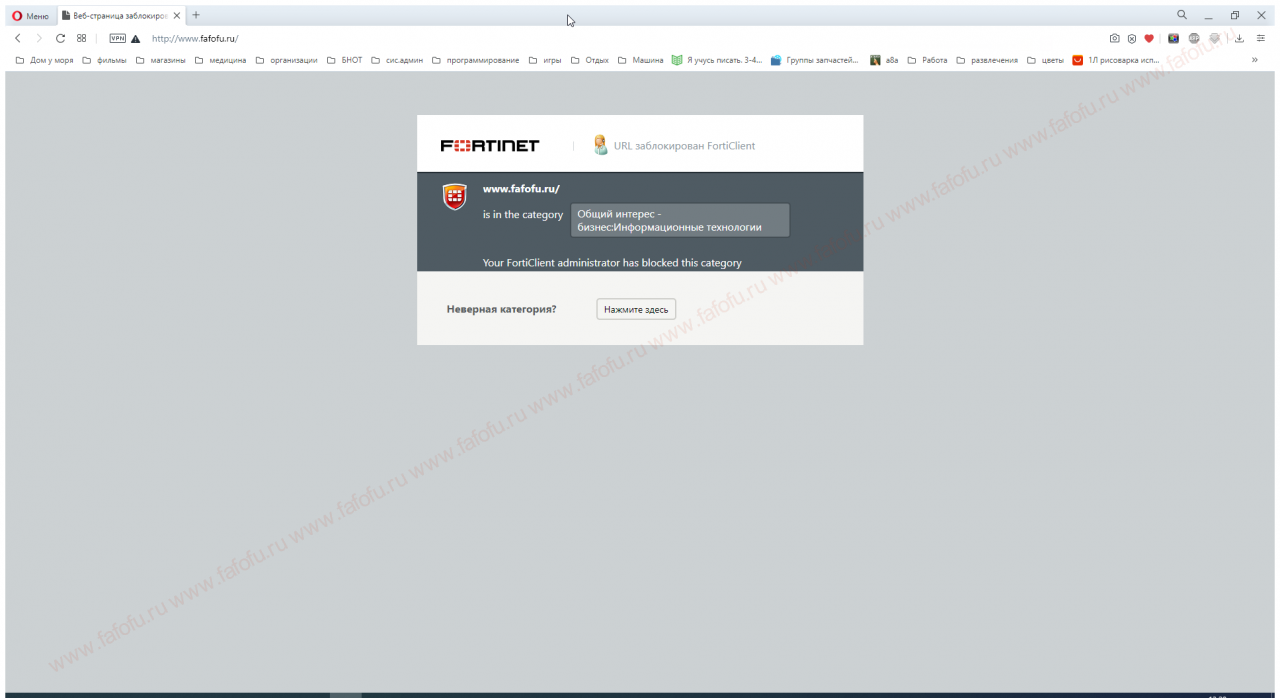Click the www.fafofu.ru/ blocked URL text
This screenshot has width=1280, height=698.
(x=521, y=189)
